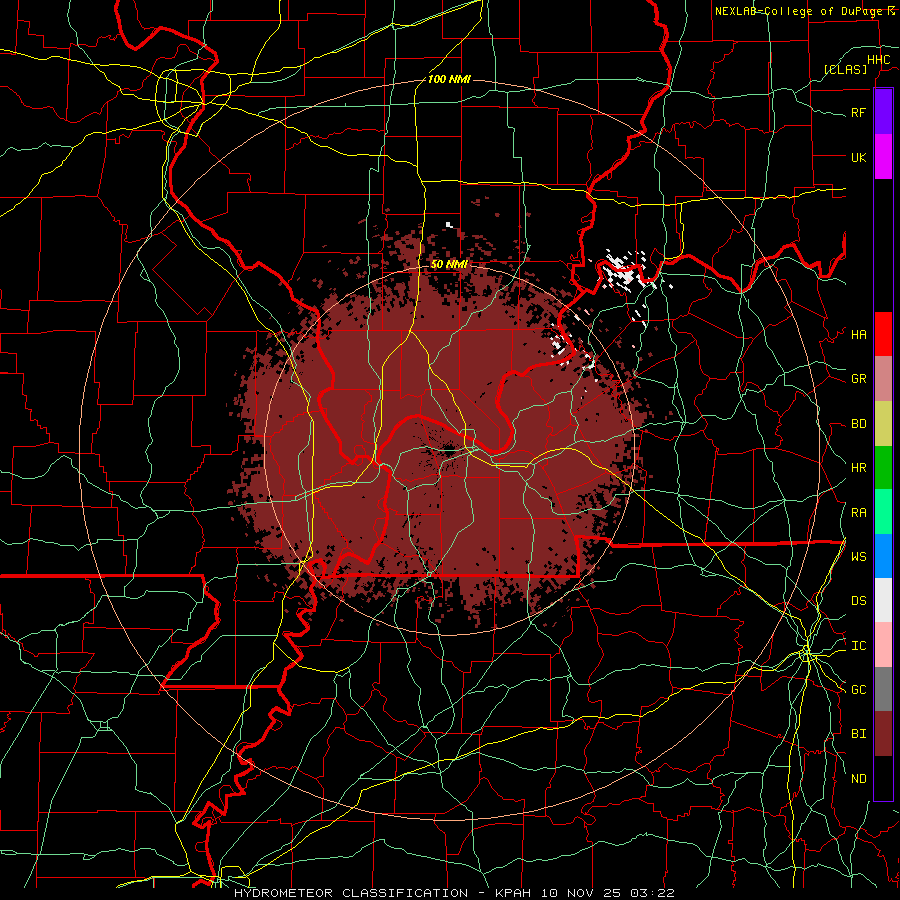Click the HA legend label
The image size is (900, 900).
click(x=858, y=335)
